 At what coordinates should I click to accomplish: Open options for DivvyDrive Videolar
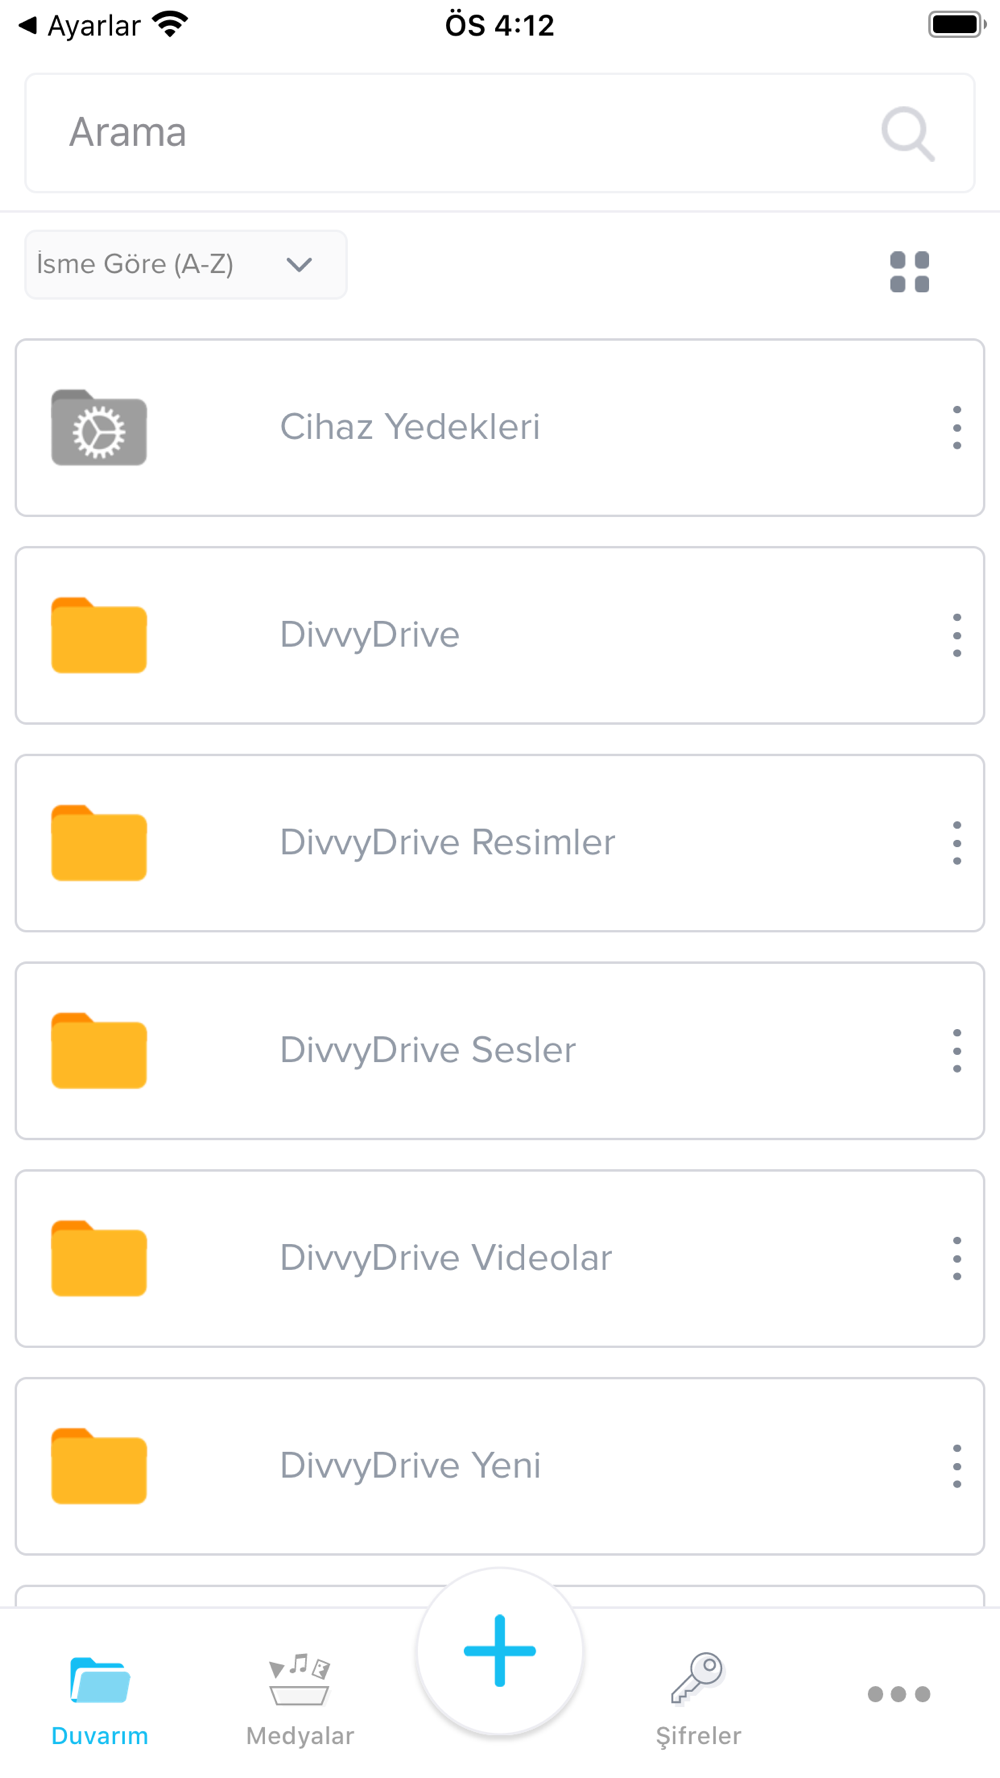click(957, 1259)
